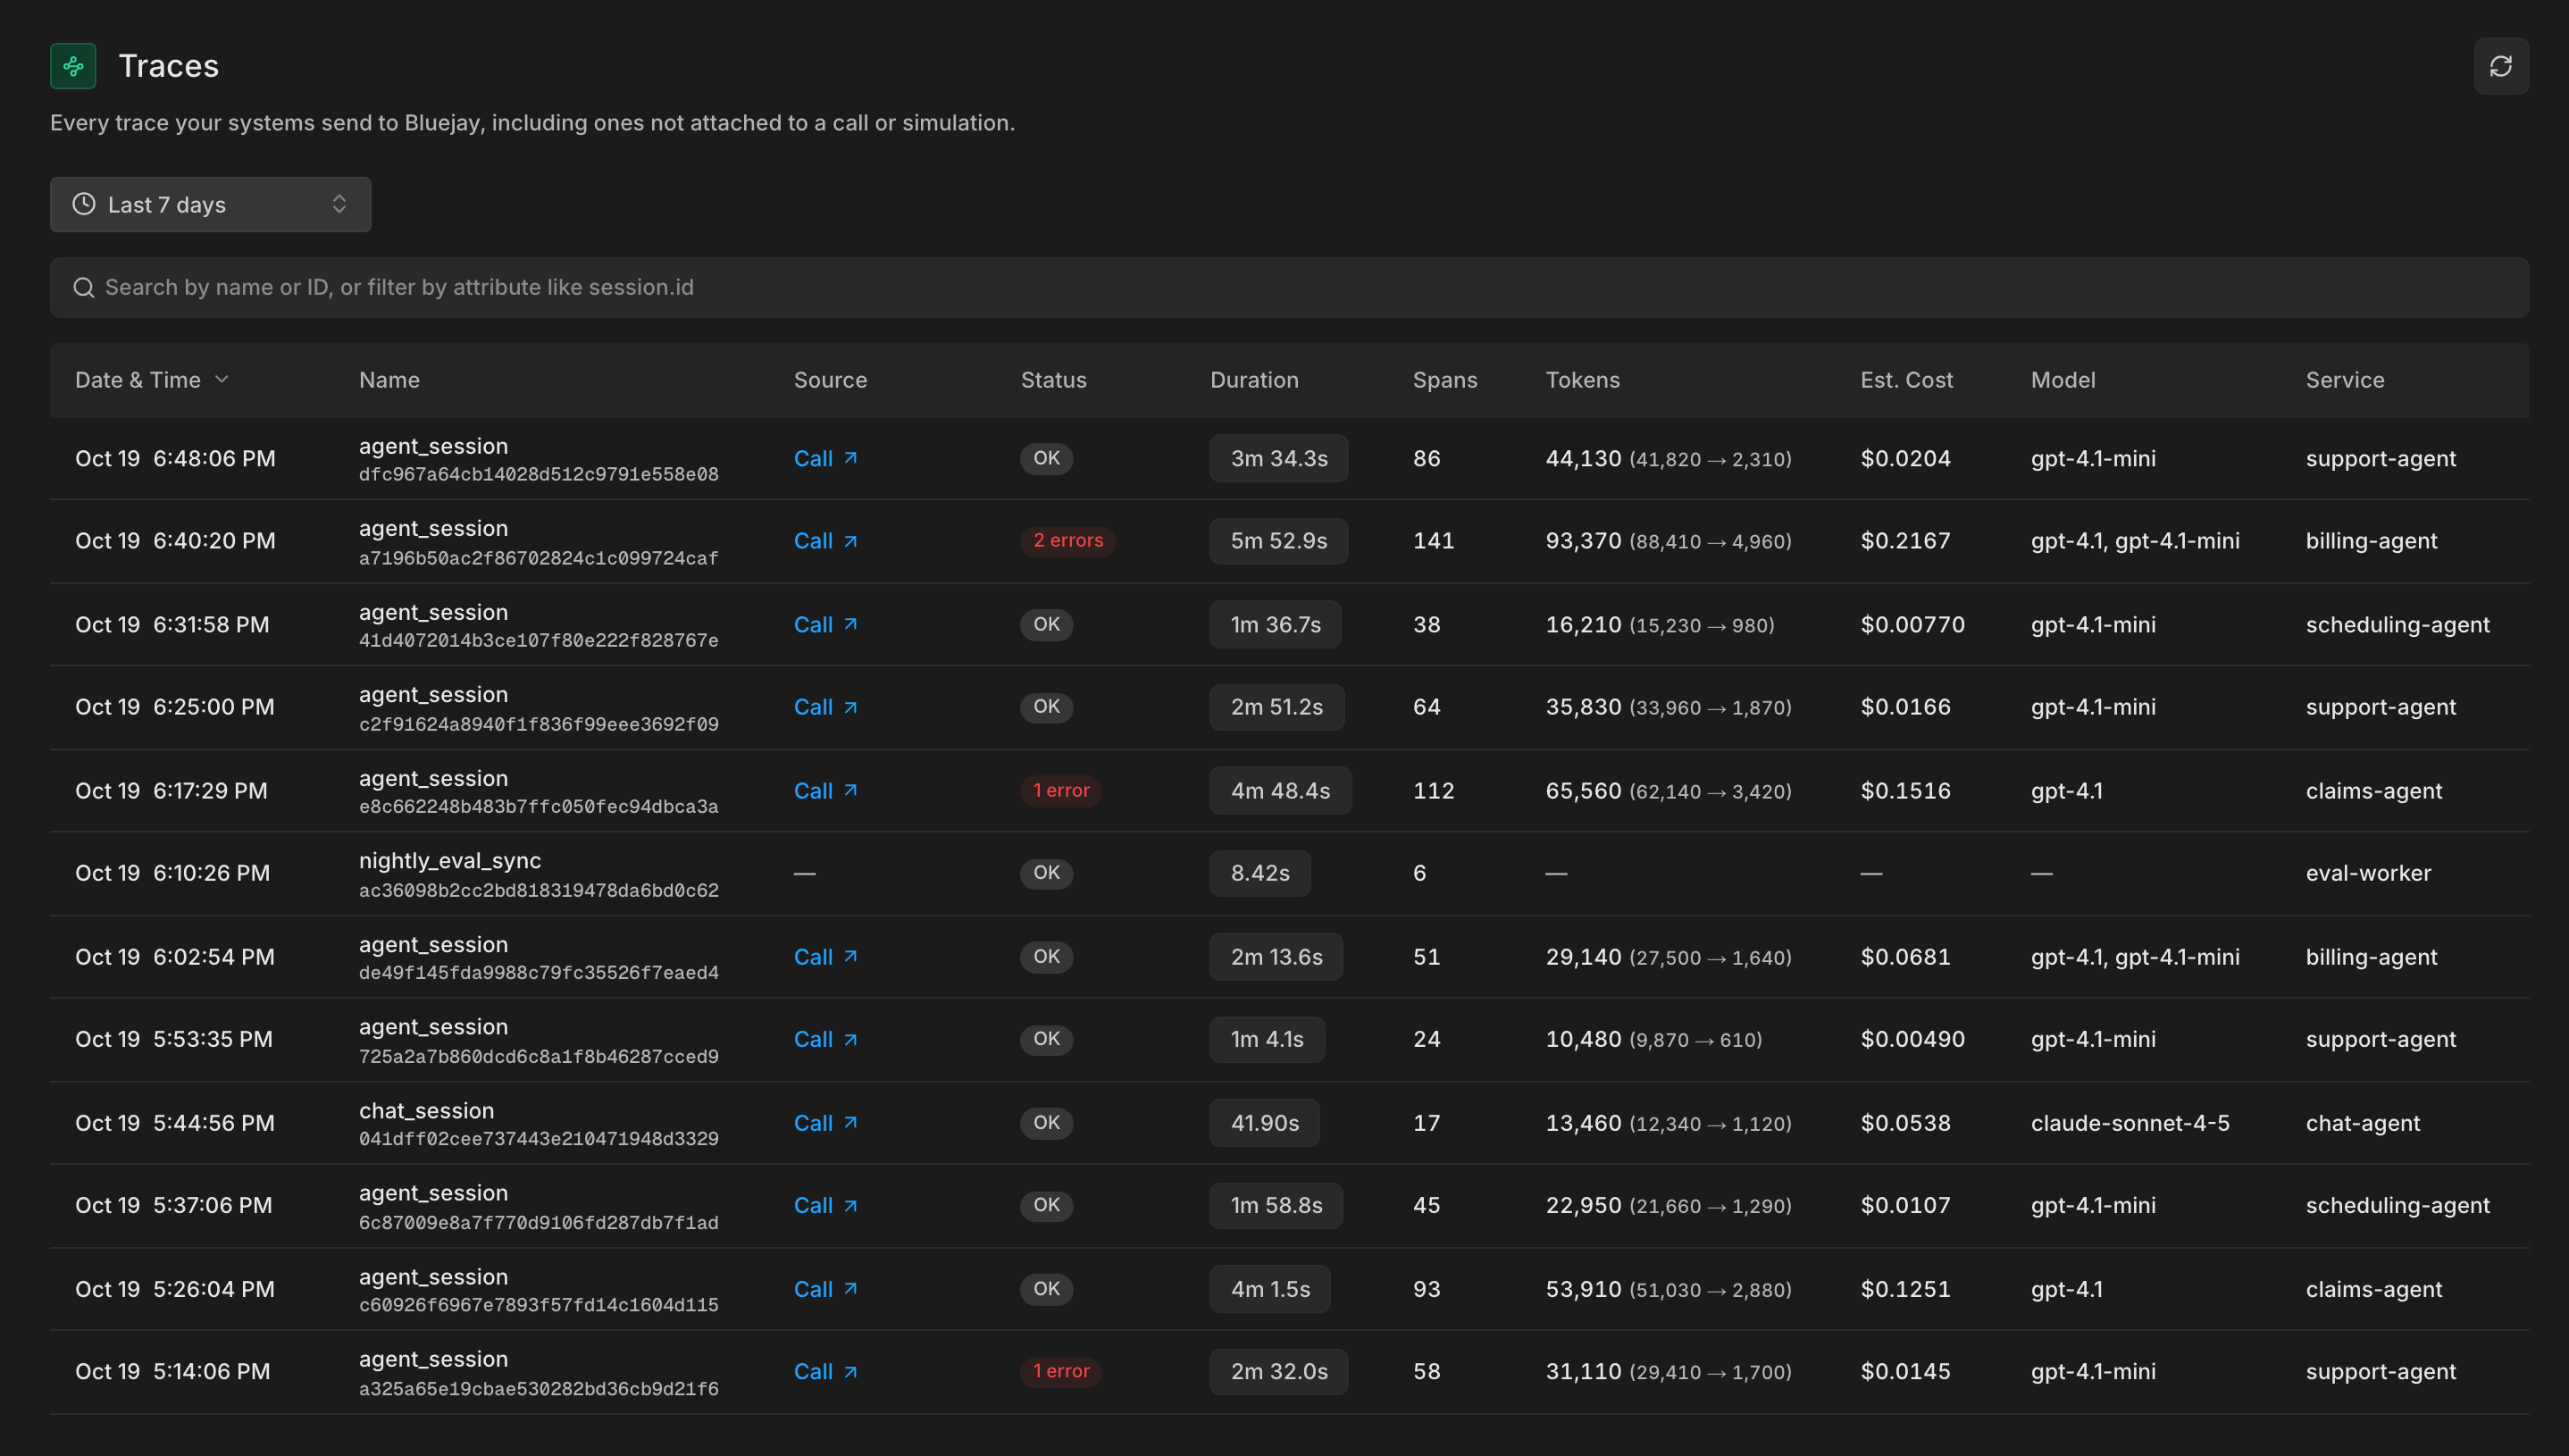This screenshot has height=1456, width=2569.
Task: Sort by the Date & Time column header
Action: pyautogui.click(x=152, y=380)
